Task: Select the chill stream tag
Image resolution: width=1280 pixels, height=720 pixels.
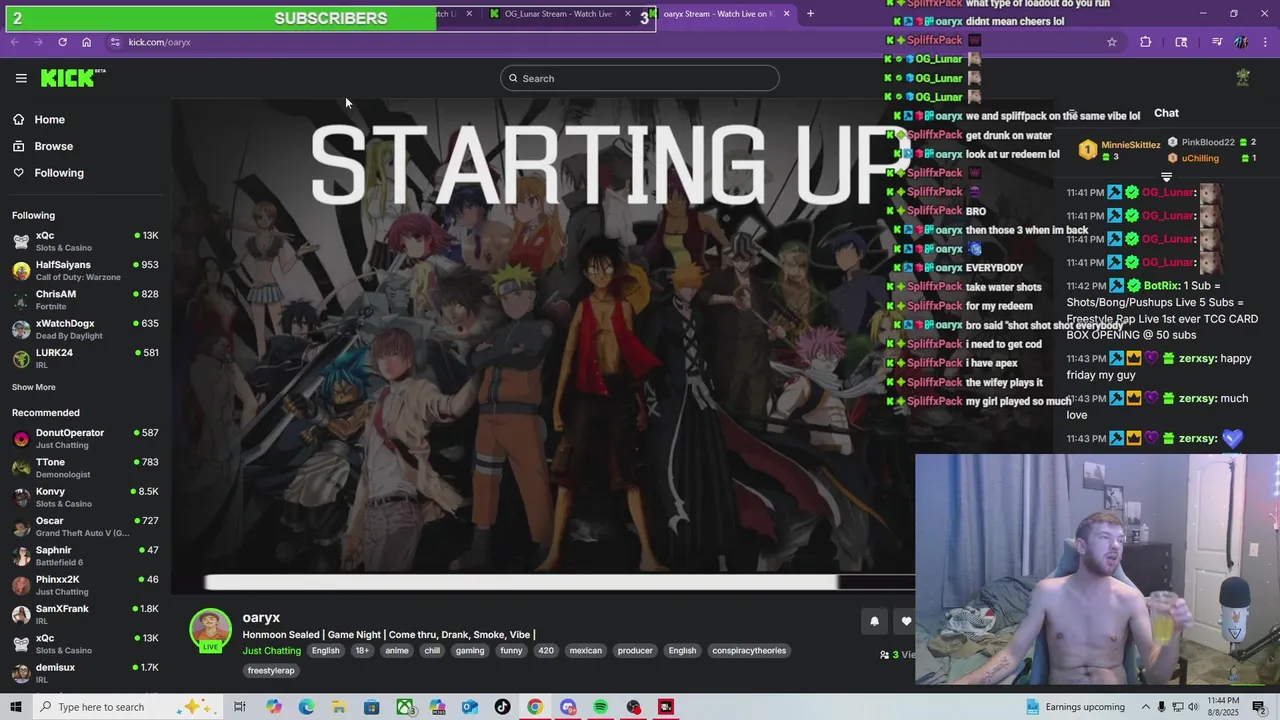Action: click(x=432, y=651)
